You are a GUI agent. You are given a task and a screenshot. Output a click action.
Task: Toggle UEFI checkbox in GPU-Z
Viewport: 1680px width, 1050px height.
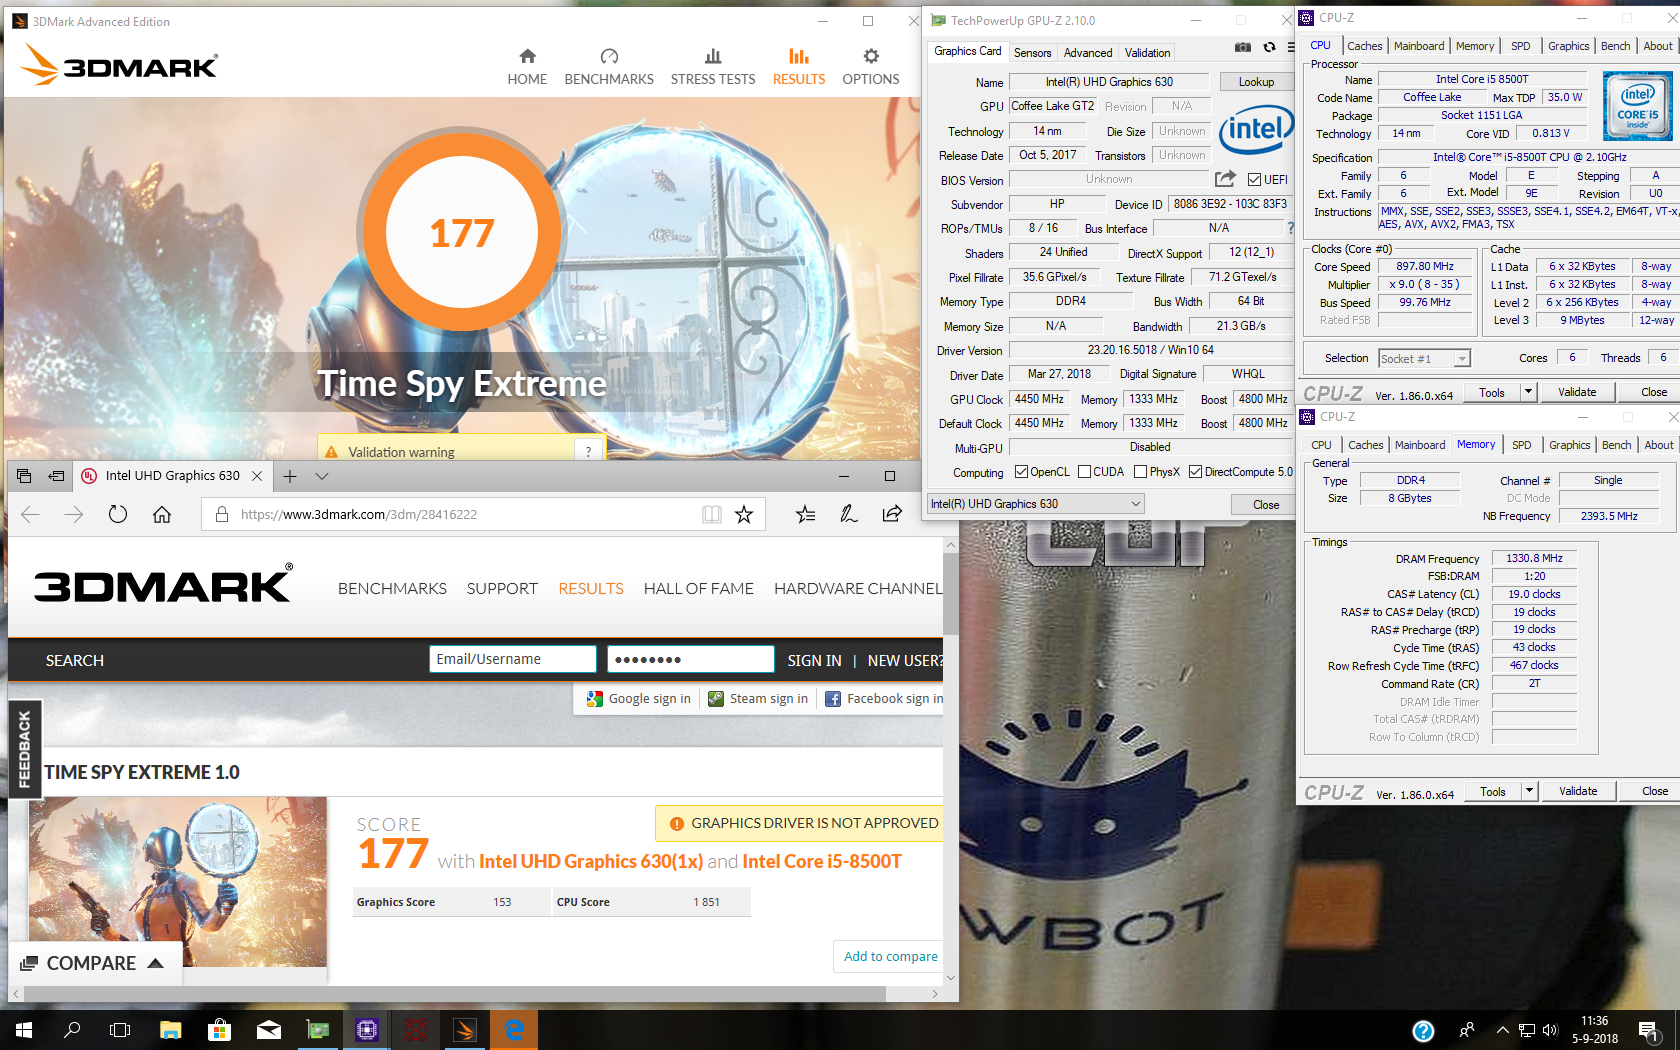tap(1254, 180)
